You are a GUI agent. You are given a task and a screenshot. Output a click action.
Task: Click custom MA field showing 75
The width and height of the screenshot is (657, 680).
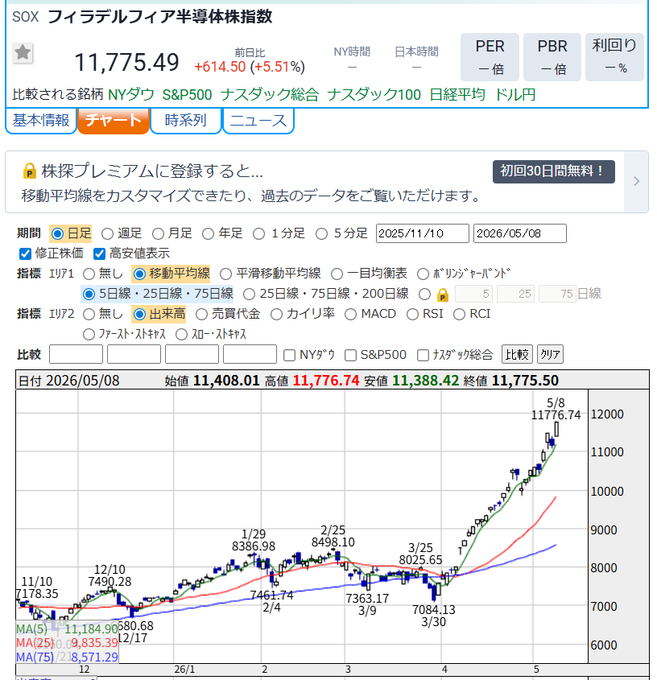pyautogui.click(x=558, y=294)
